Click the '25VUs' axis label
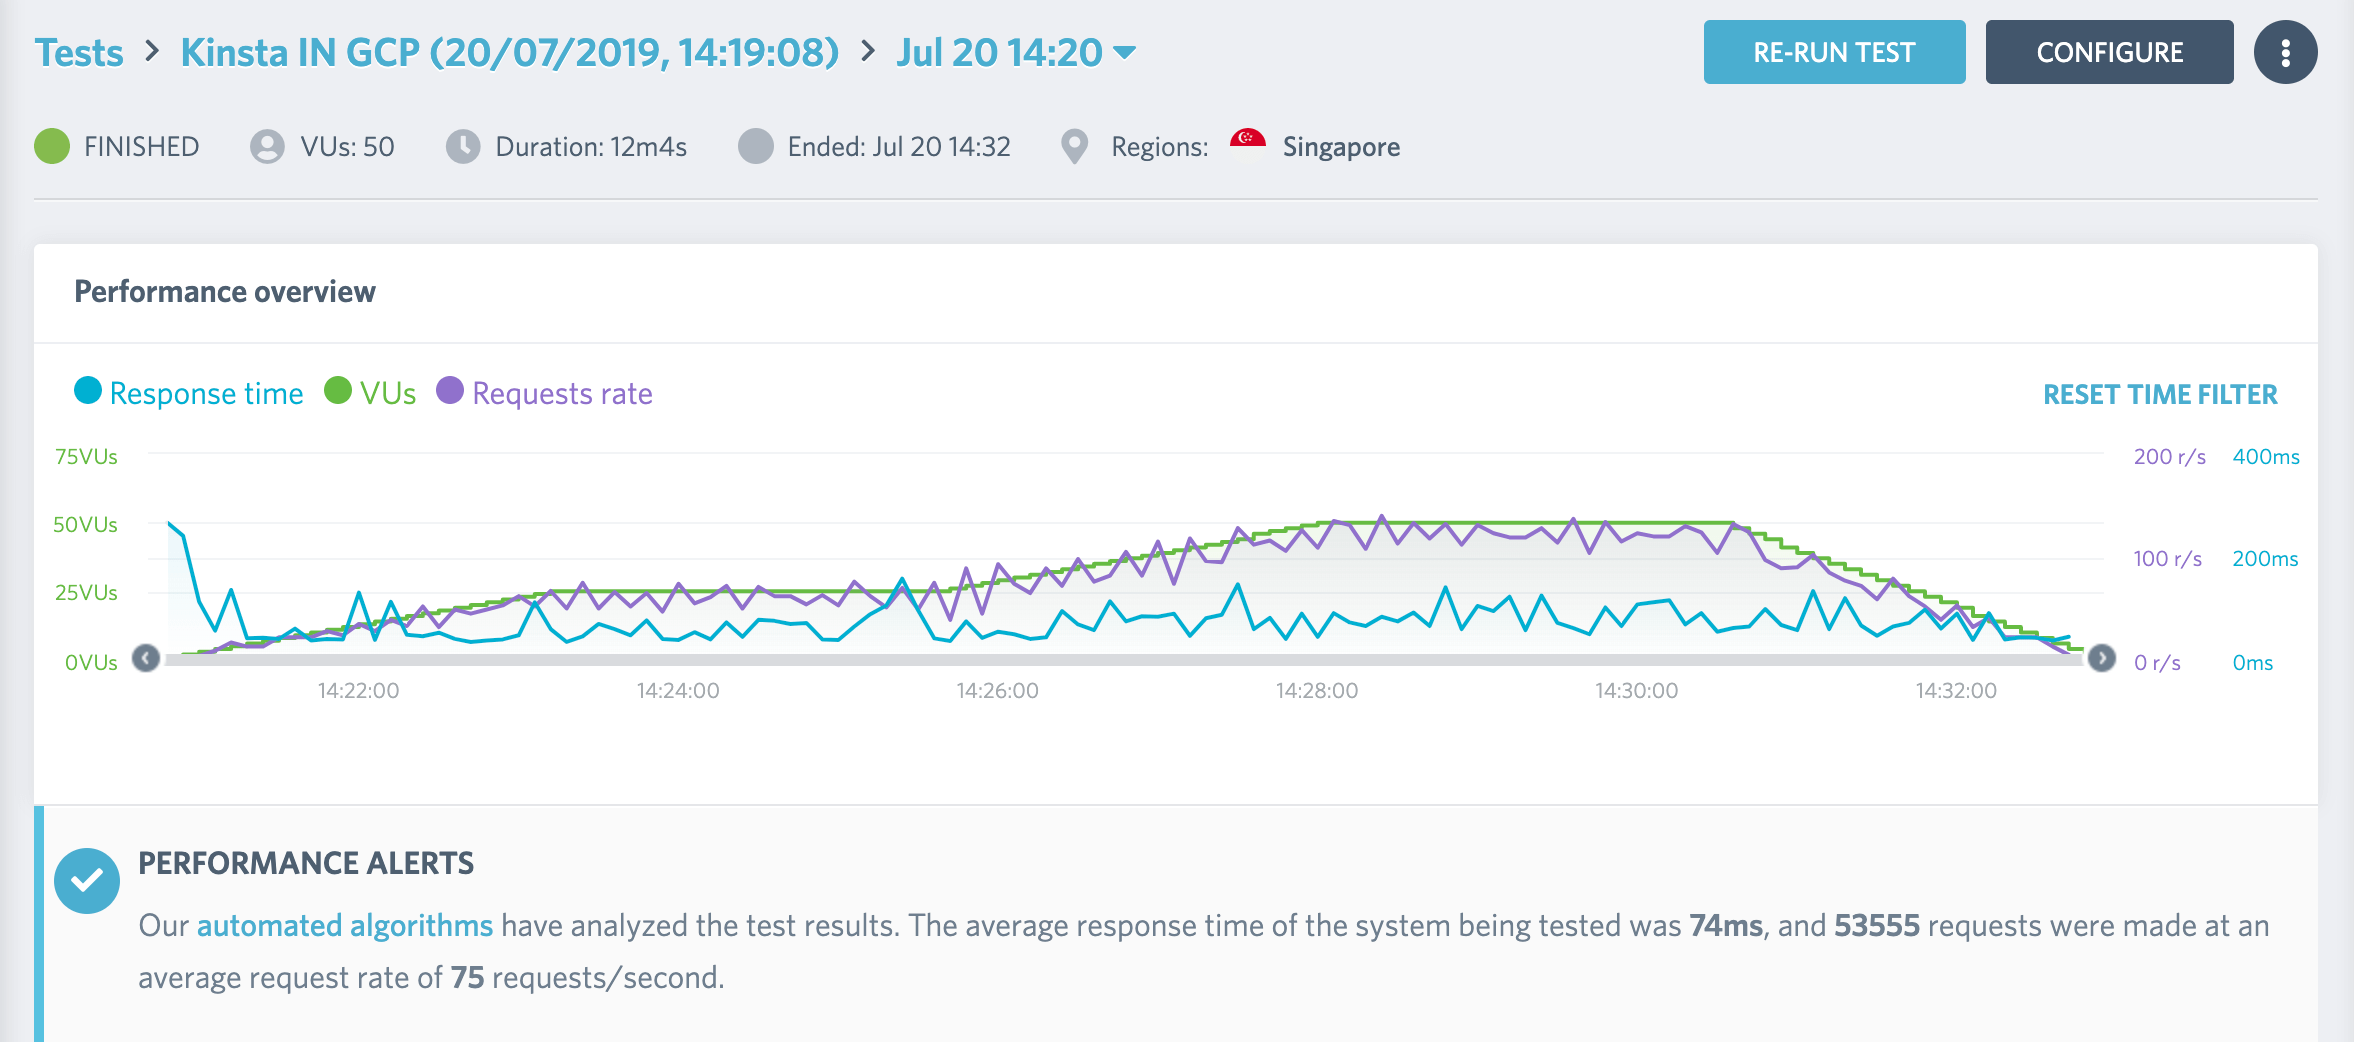This screenshot has height=1042, width=2354. coord(86,592)
